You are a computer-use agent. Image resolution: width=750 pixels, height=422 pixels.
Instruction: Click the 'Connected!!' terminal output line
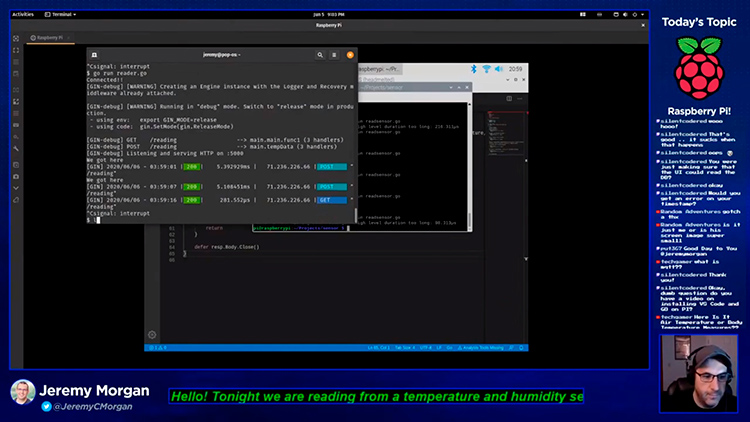[x=105, y=80]
